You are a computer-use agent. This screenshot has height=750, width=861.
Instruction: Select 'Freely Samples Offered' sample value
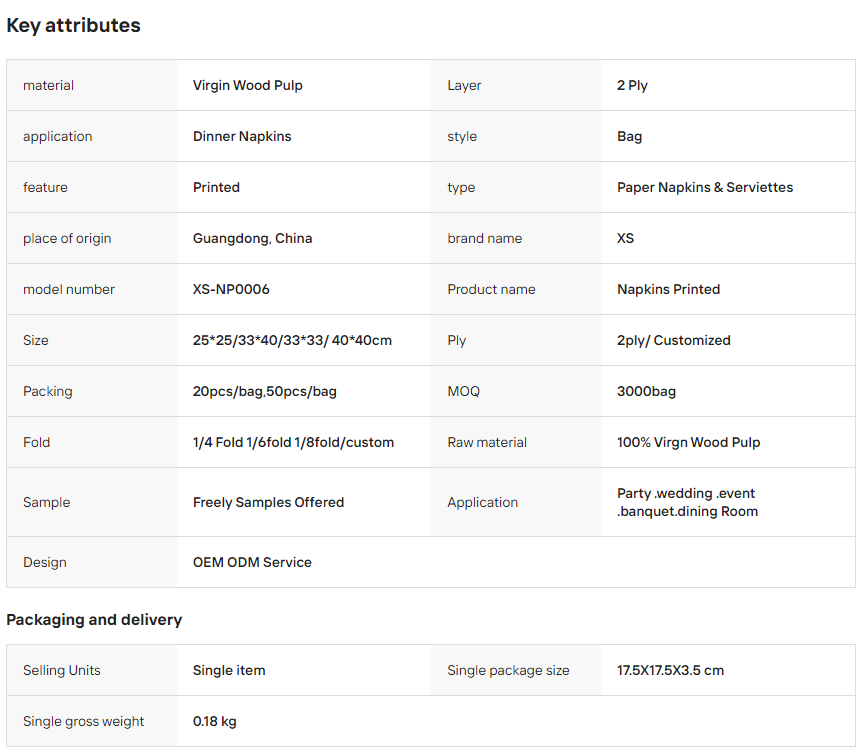[x=269, y=502]
